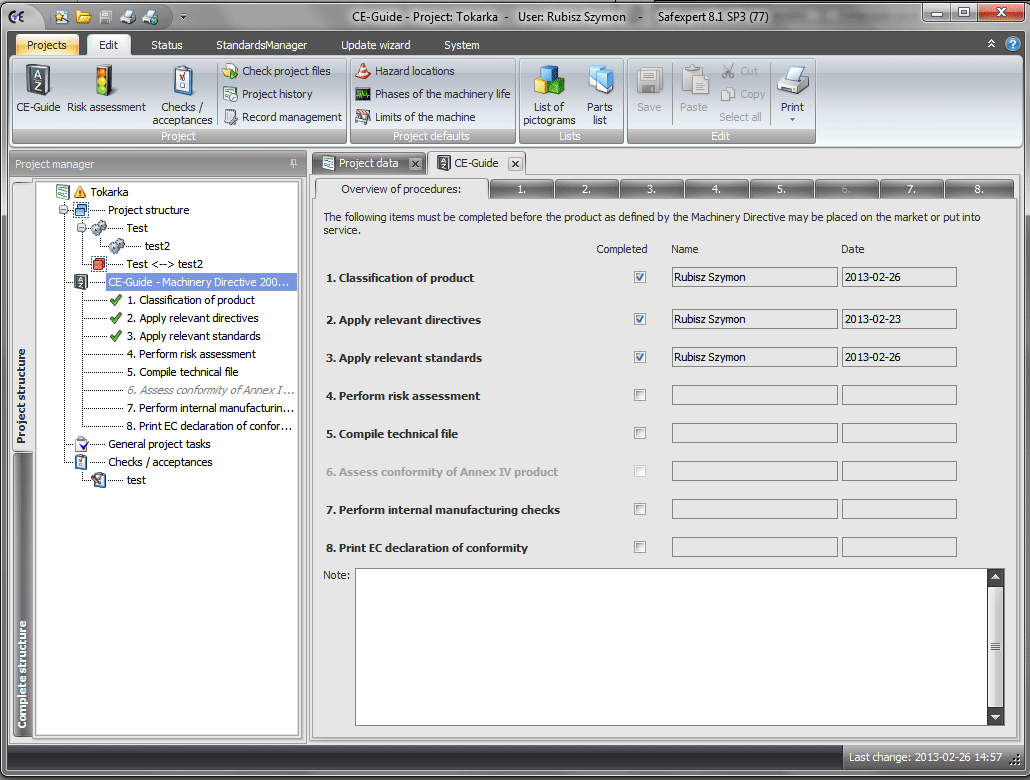The width and height of the screenshot is (1030, 780).
Task: Uncheck Classification of product completed checkbox
Action: 640,278
